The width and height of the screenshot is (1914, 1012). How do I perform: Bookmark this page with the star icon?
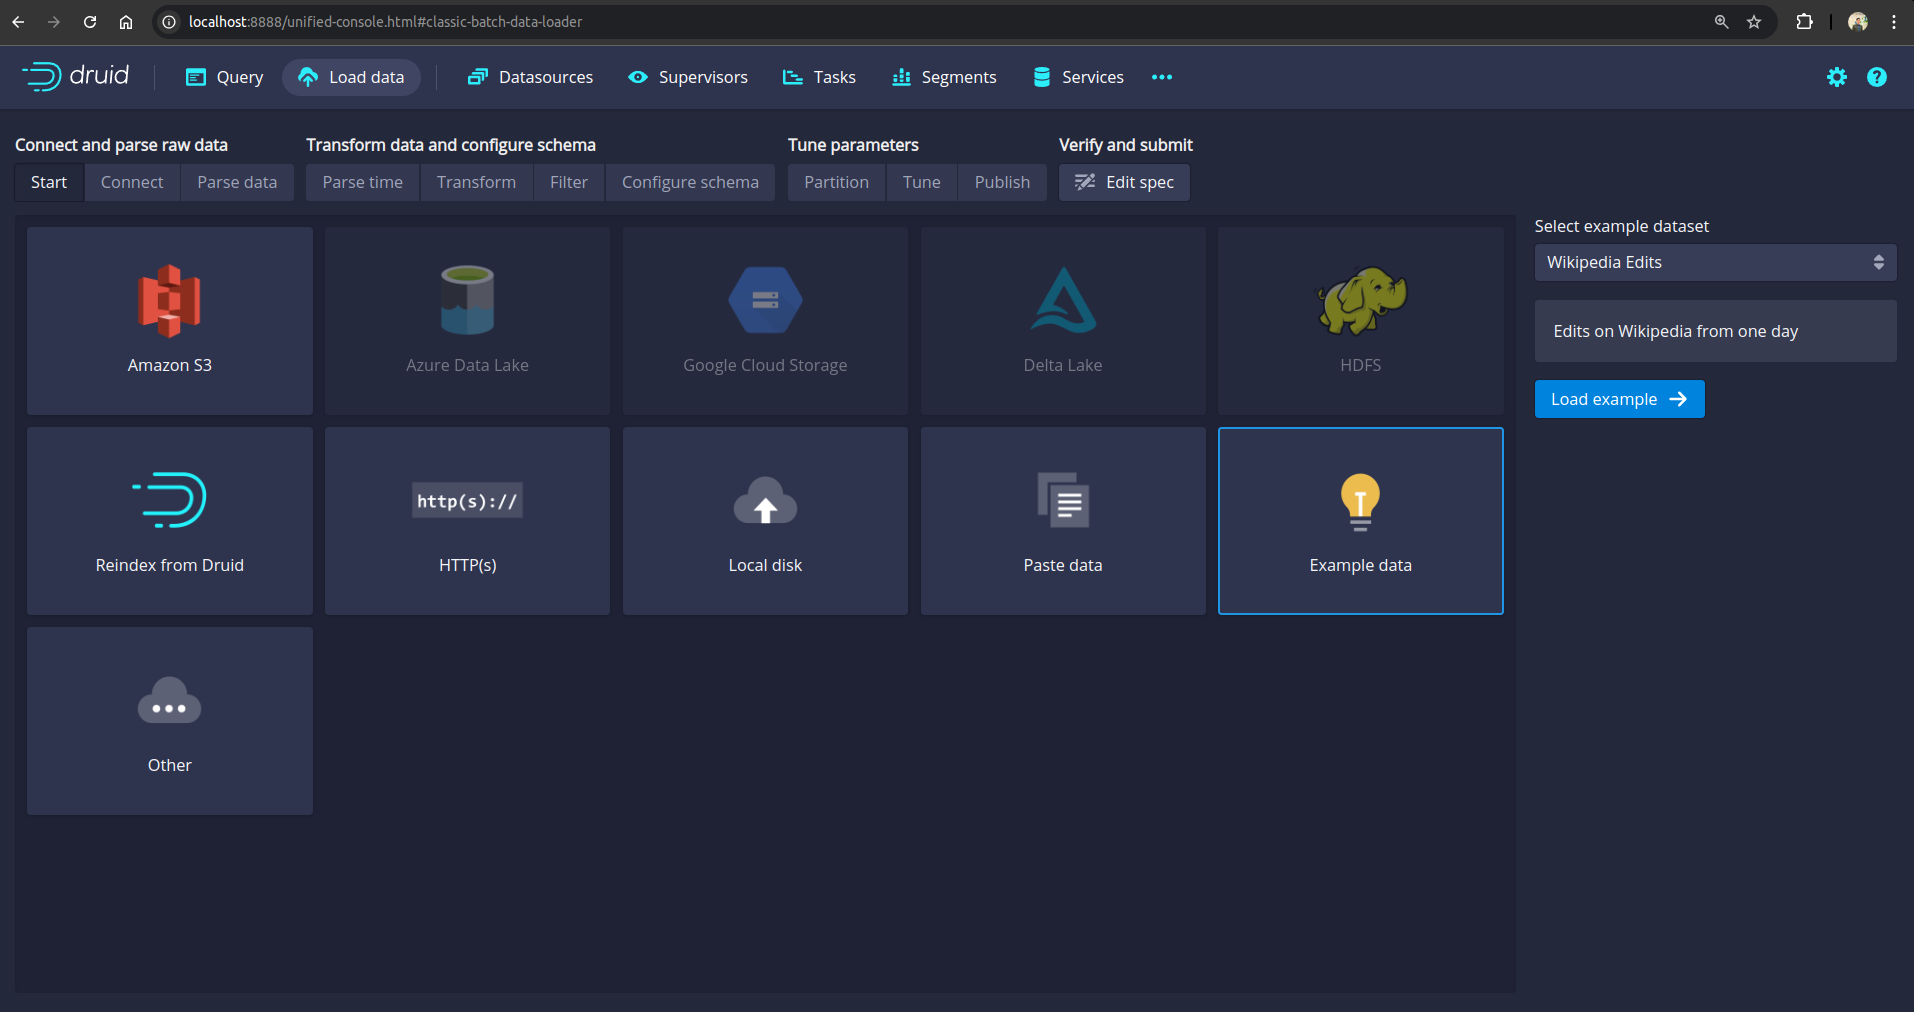click(x=1754, y=22)
